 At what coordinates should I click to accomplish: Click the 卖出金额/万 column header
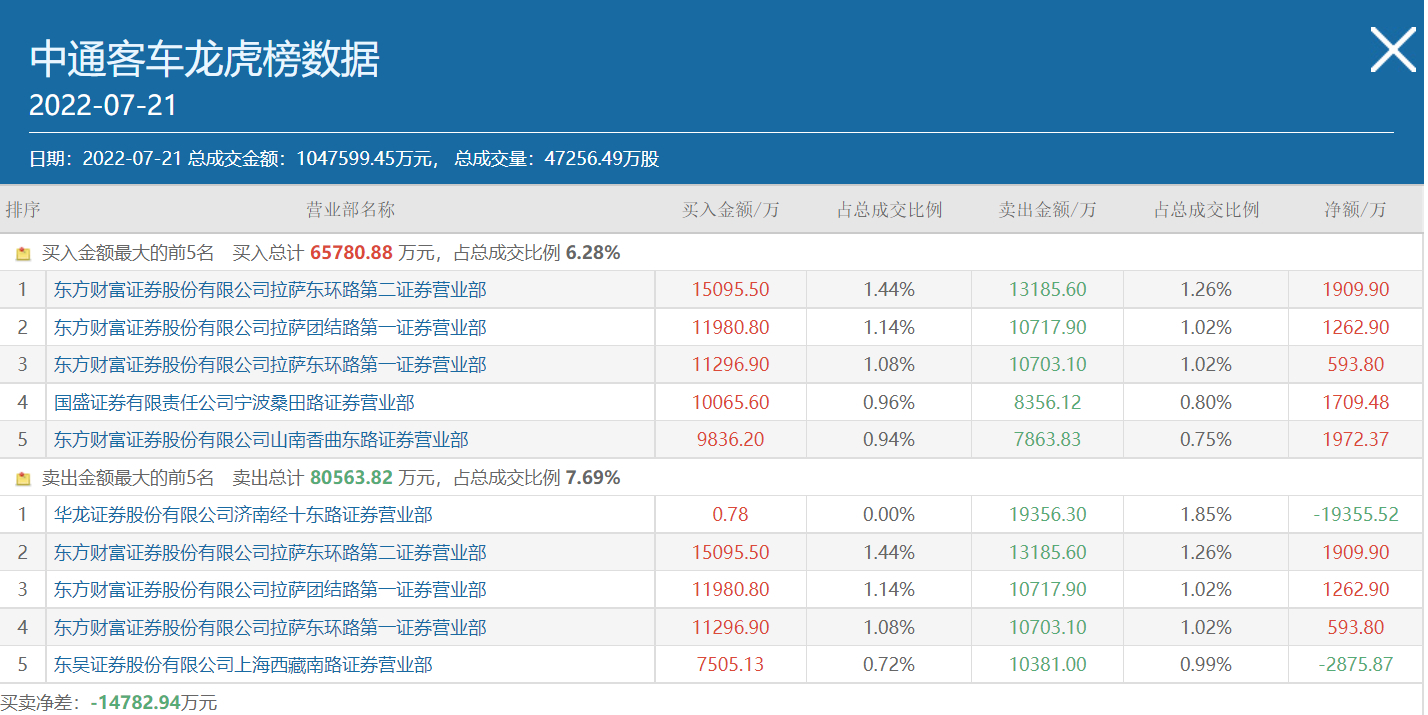[1047, 210]
